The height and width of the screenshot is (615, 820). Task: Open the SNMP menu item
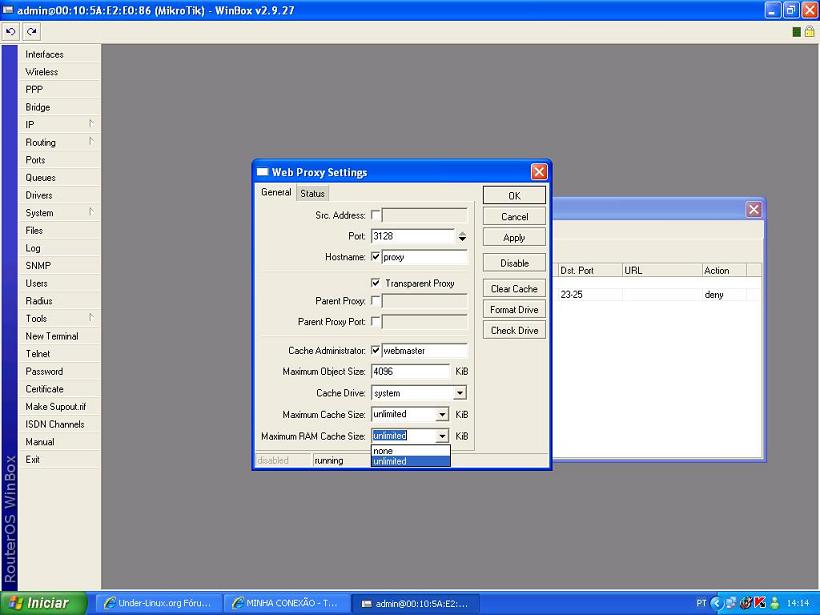point(59,266)
